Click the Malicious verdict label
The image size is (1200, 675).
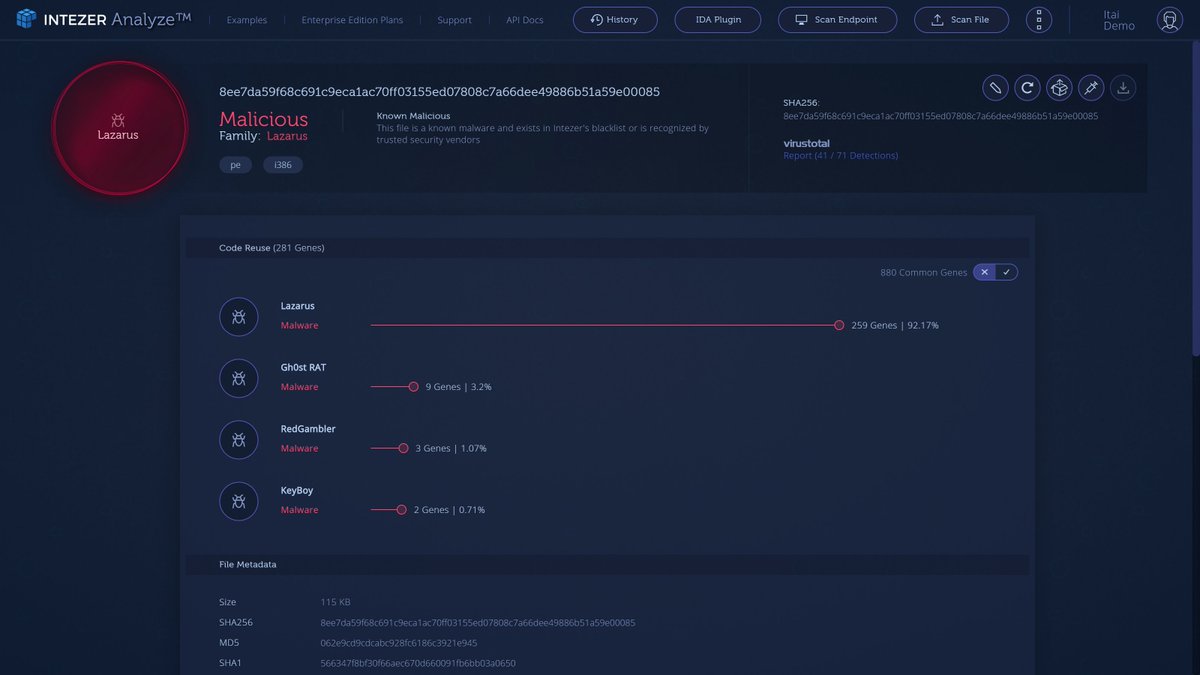click(264, 118)
